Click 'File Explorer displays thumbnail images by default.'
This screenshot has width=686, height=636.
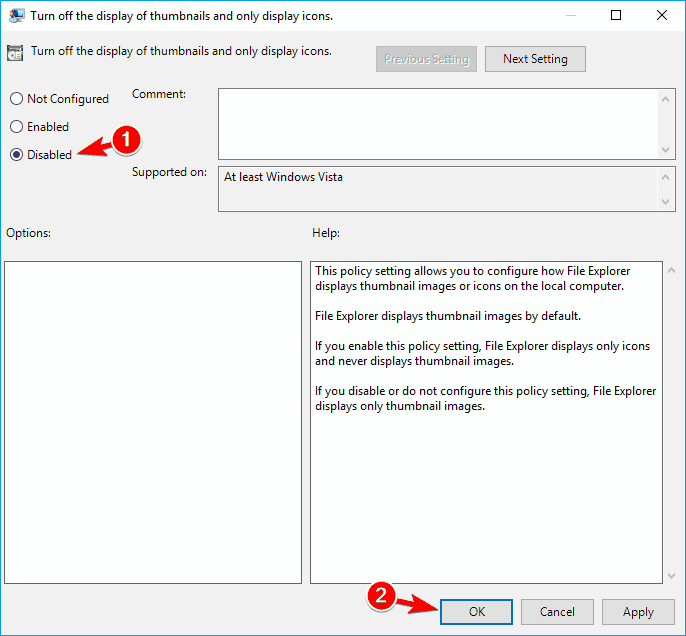[448, 316]
